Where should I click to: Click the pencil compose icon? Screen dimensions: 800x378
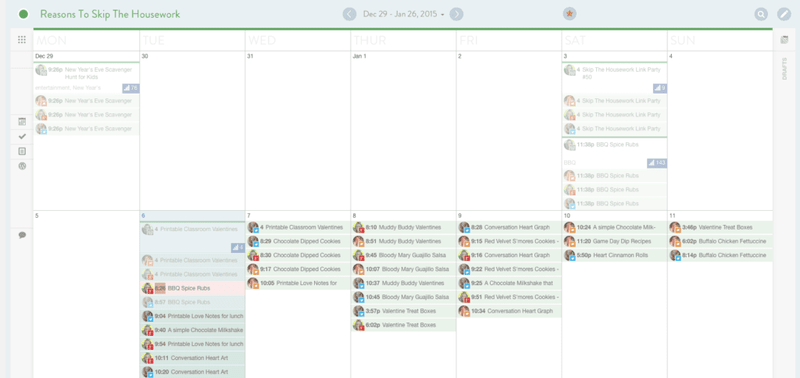(784, 14)
